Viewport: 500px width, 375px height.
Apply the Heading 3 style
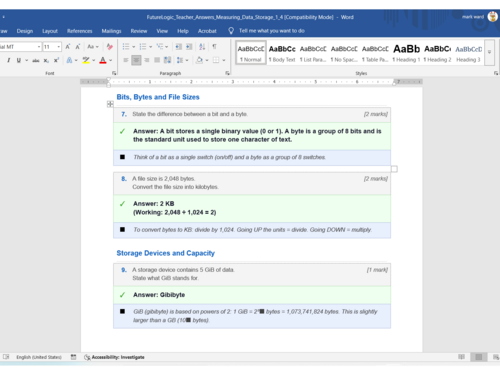pyautogui.click(x=468, y=52)
